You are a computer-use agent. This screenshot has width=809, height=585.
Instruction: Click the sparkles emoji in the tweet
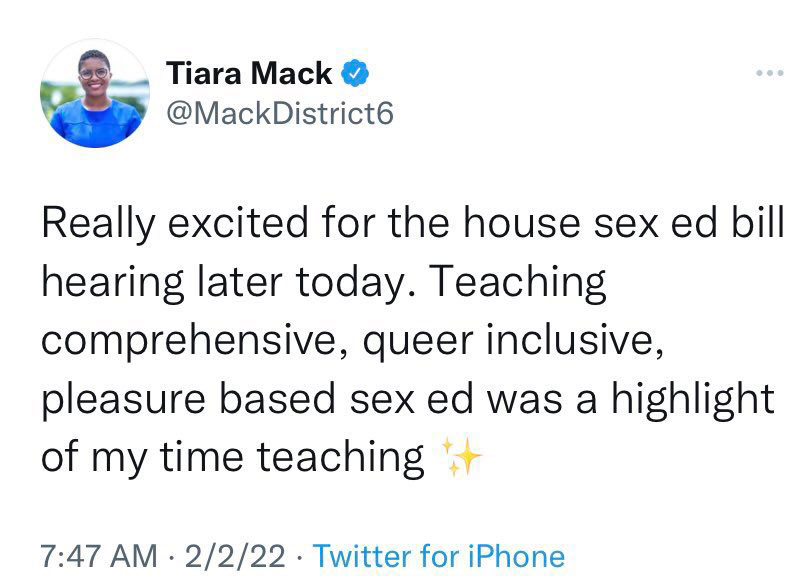460,457
